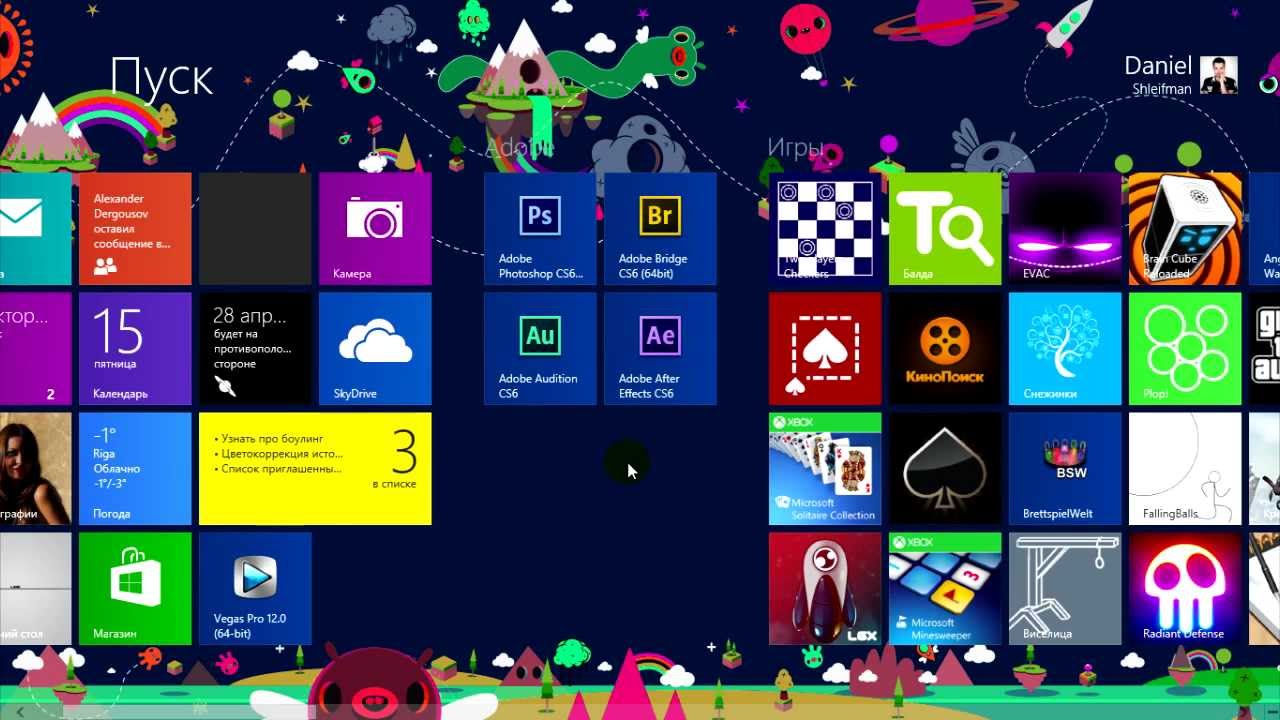Open the Балда game tile

(x=945, y=229)
